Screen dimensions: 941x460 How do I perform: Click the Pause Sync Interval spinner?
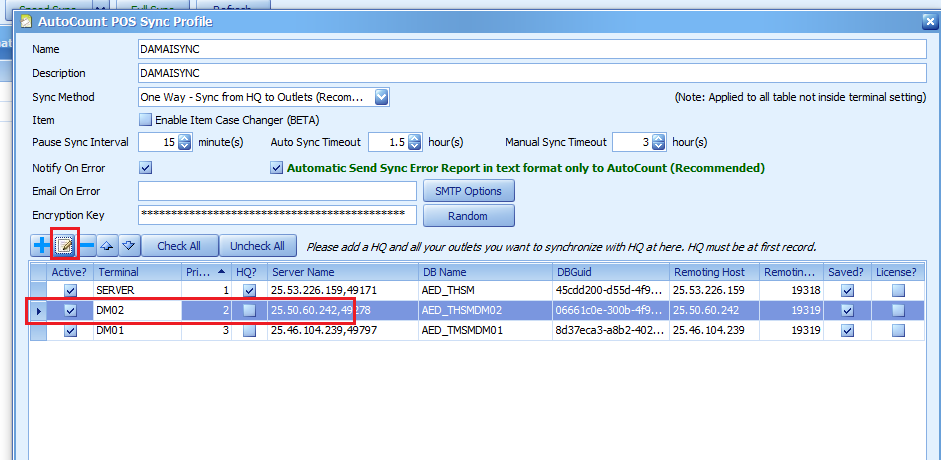[184, 143]
